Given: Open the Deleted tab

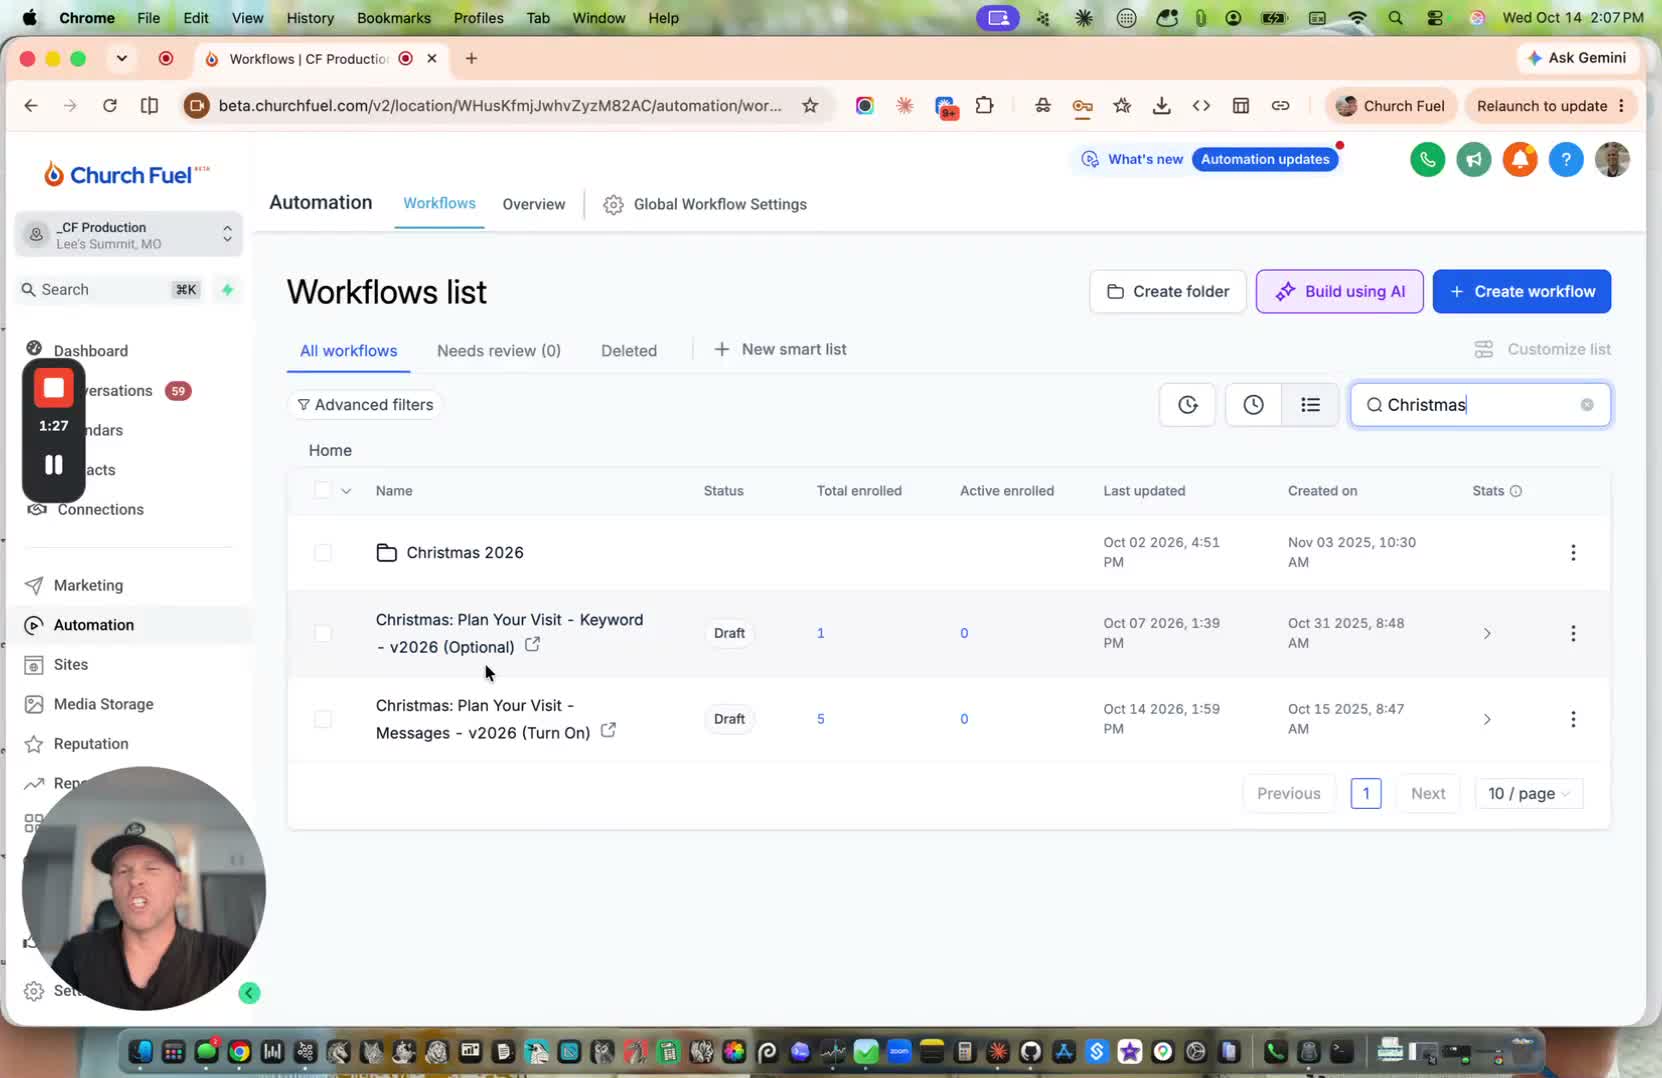Looking at the screenshot, I should 629,351.
